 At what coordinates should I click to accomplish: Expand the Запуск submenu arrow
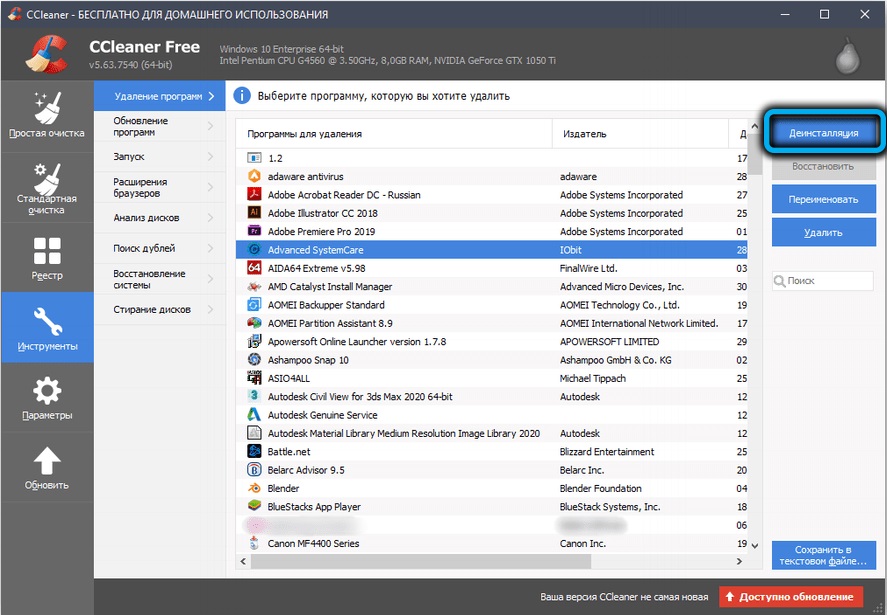[211, 157]
